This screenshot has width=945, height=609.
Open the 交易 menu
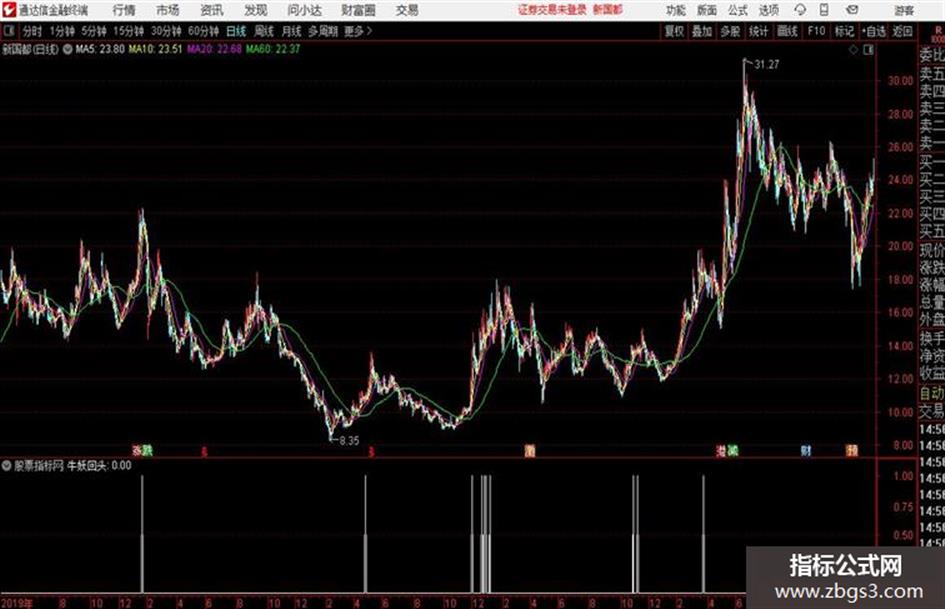[407, 10]
